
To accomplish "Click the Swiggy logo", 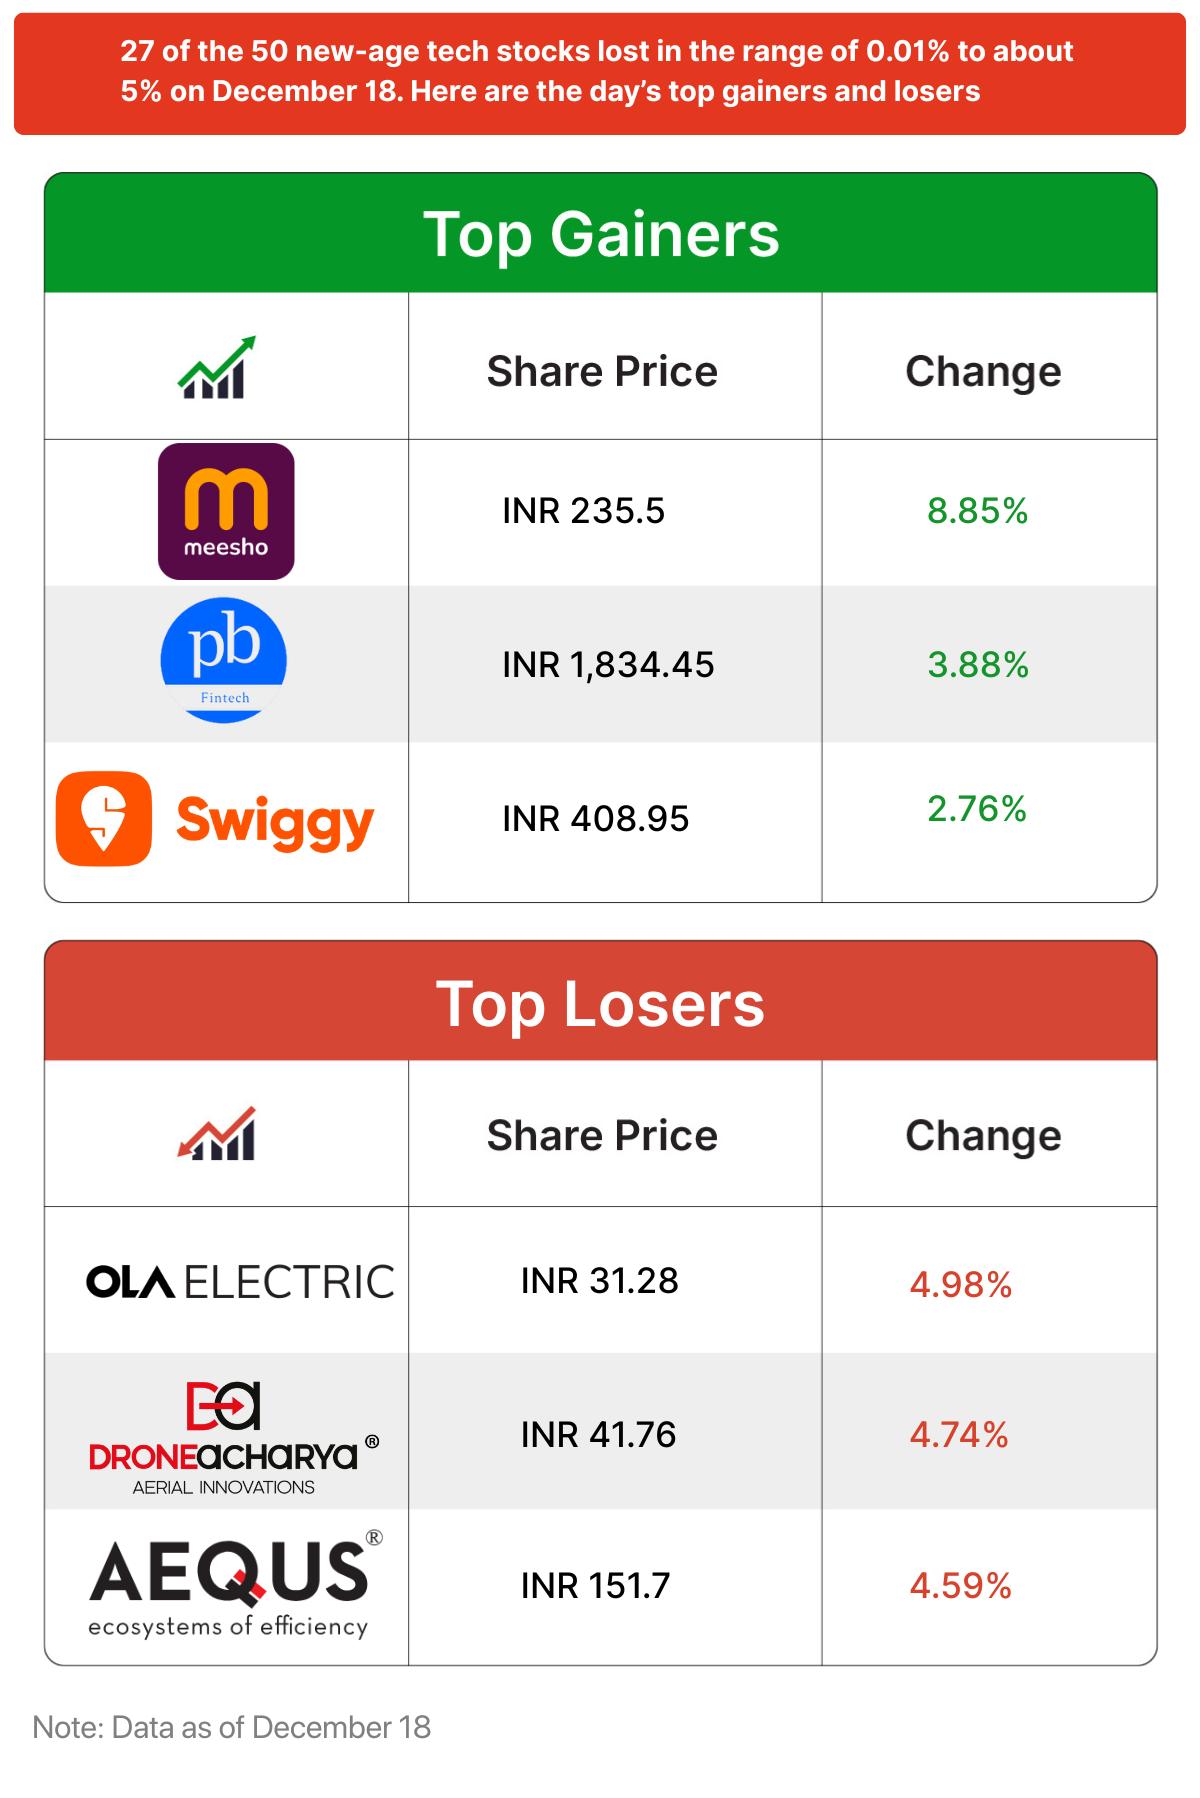I will click(216, 819).
